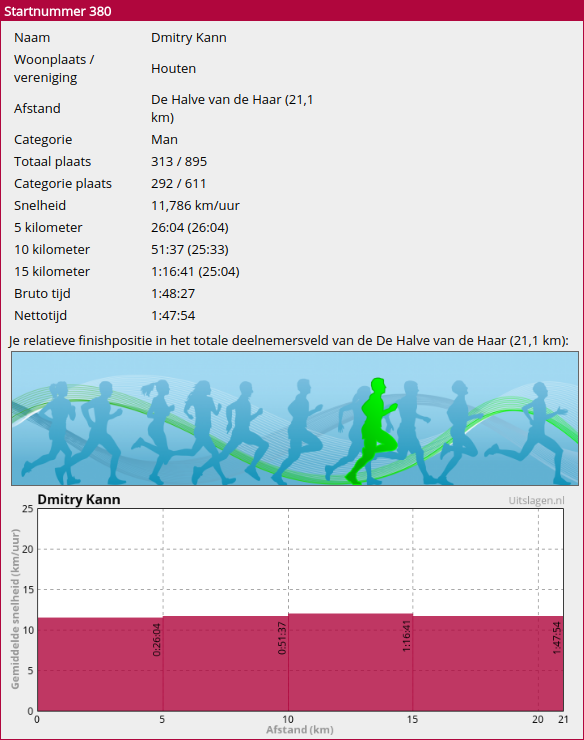Click the '15 kilometer' label
Screen dimensions: 584x740
52,272
